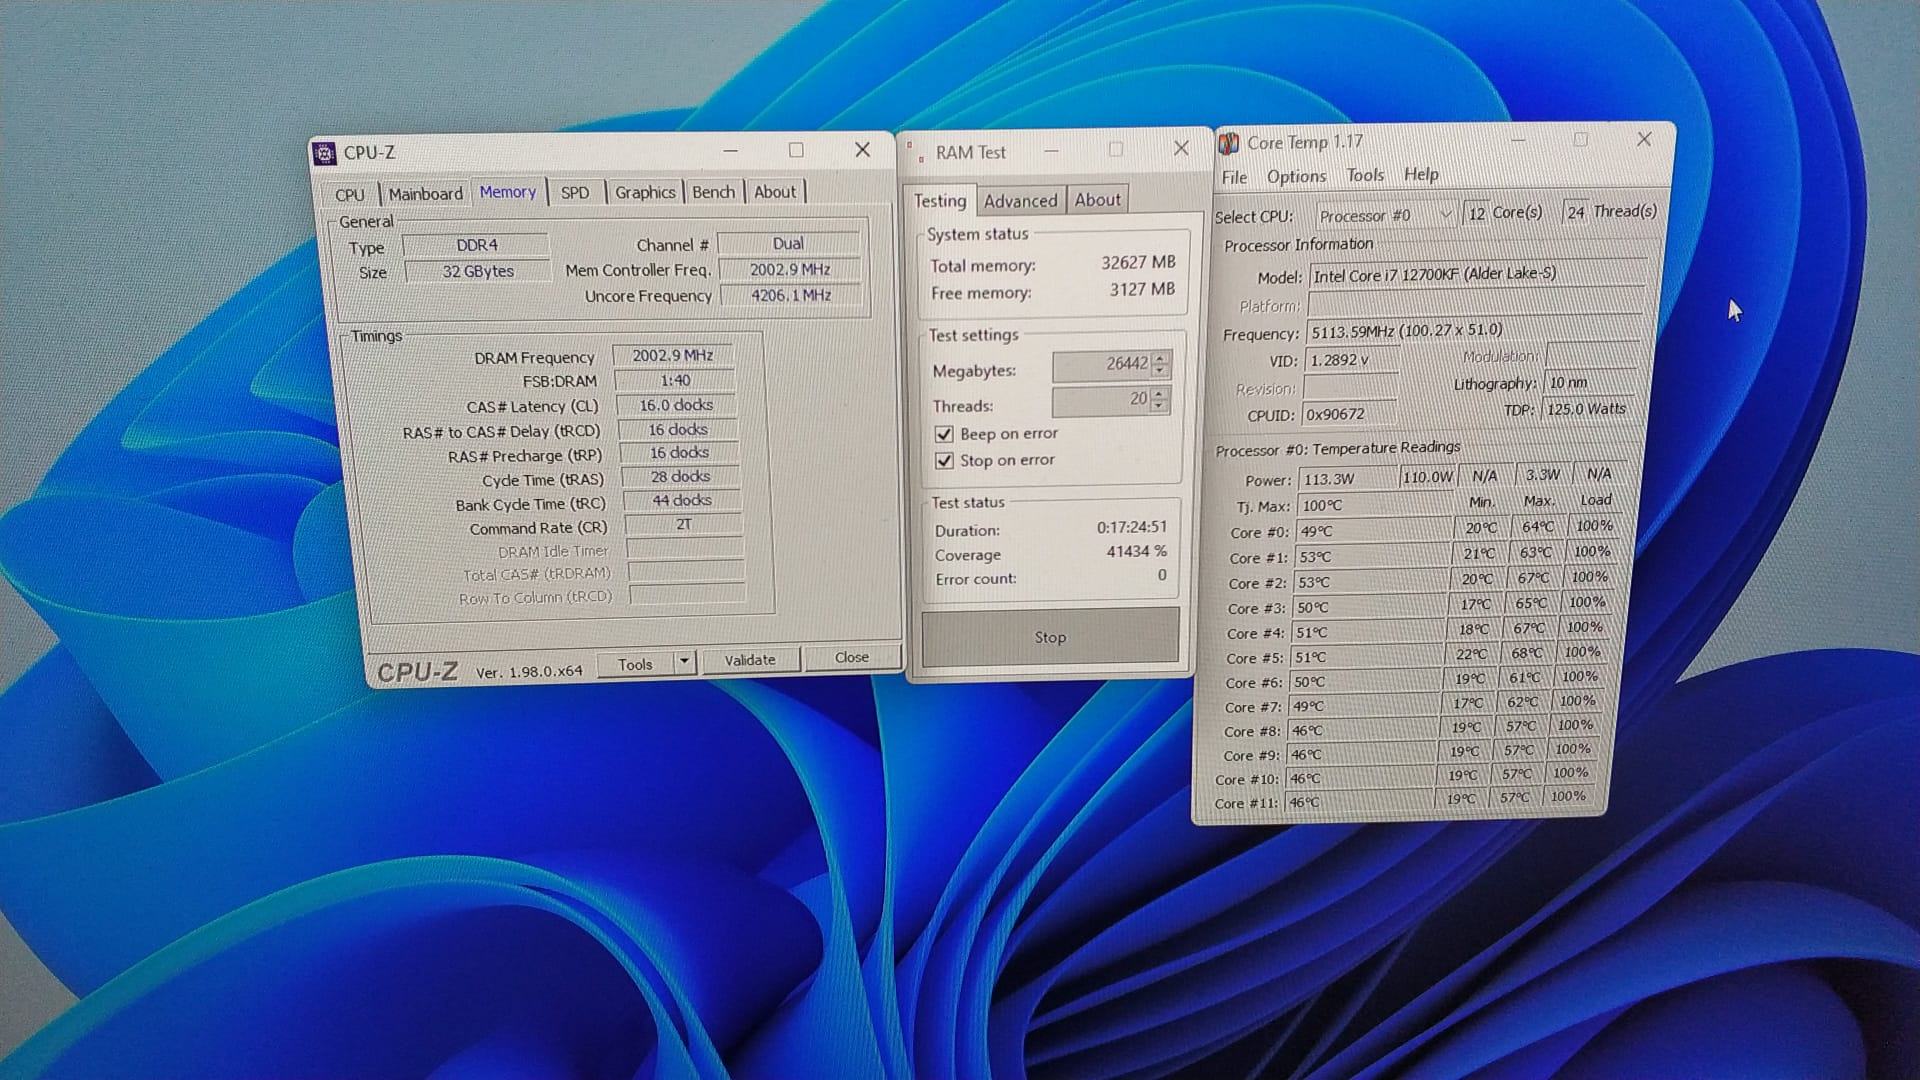Increase the Megabytes stepper up arrow

coord(1160,360)
